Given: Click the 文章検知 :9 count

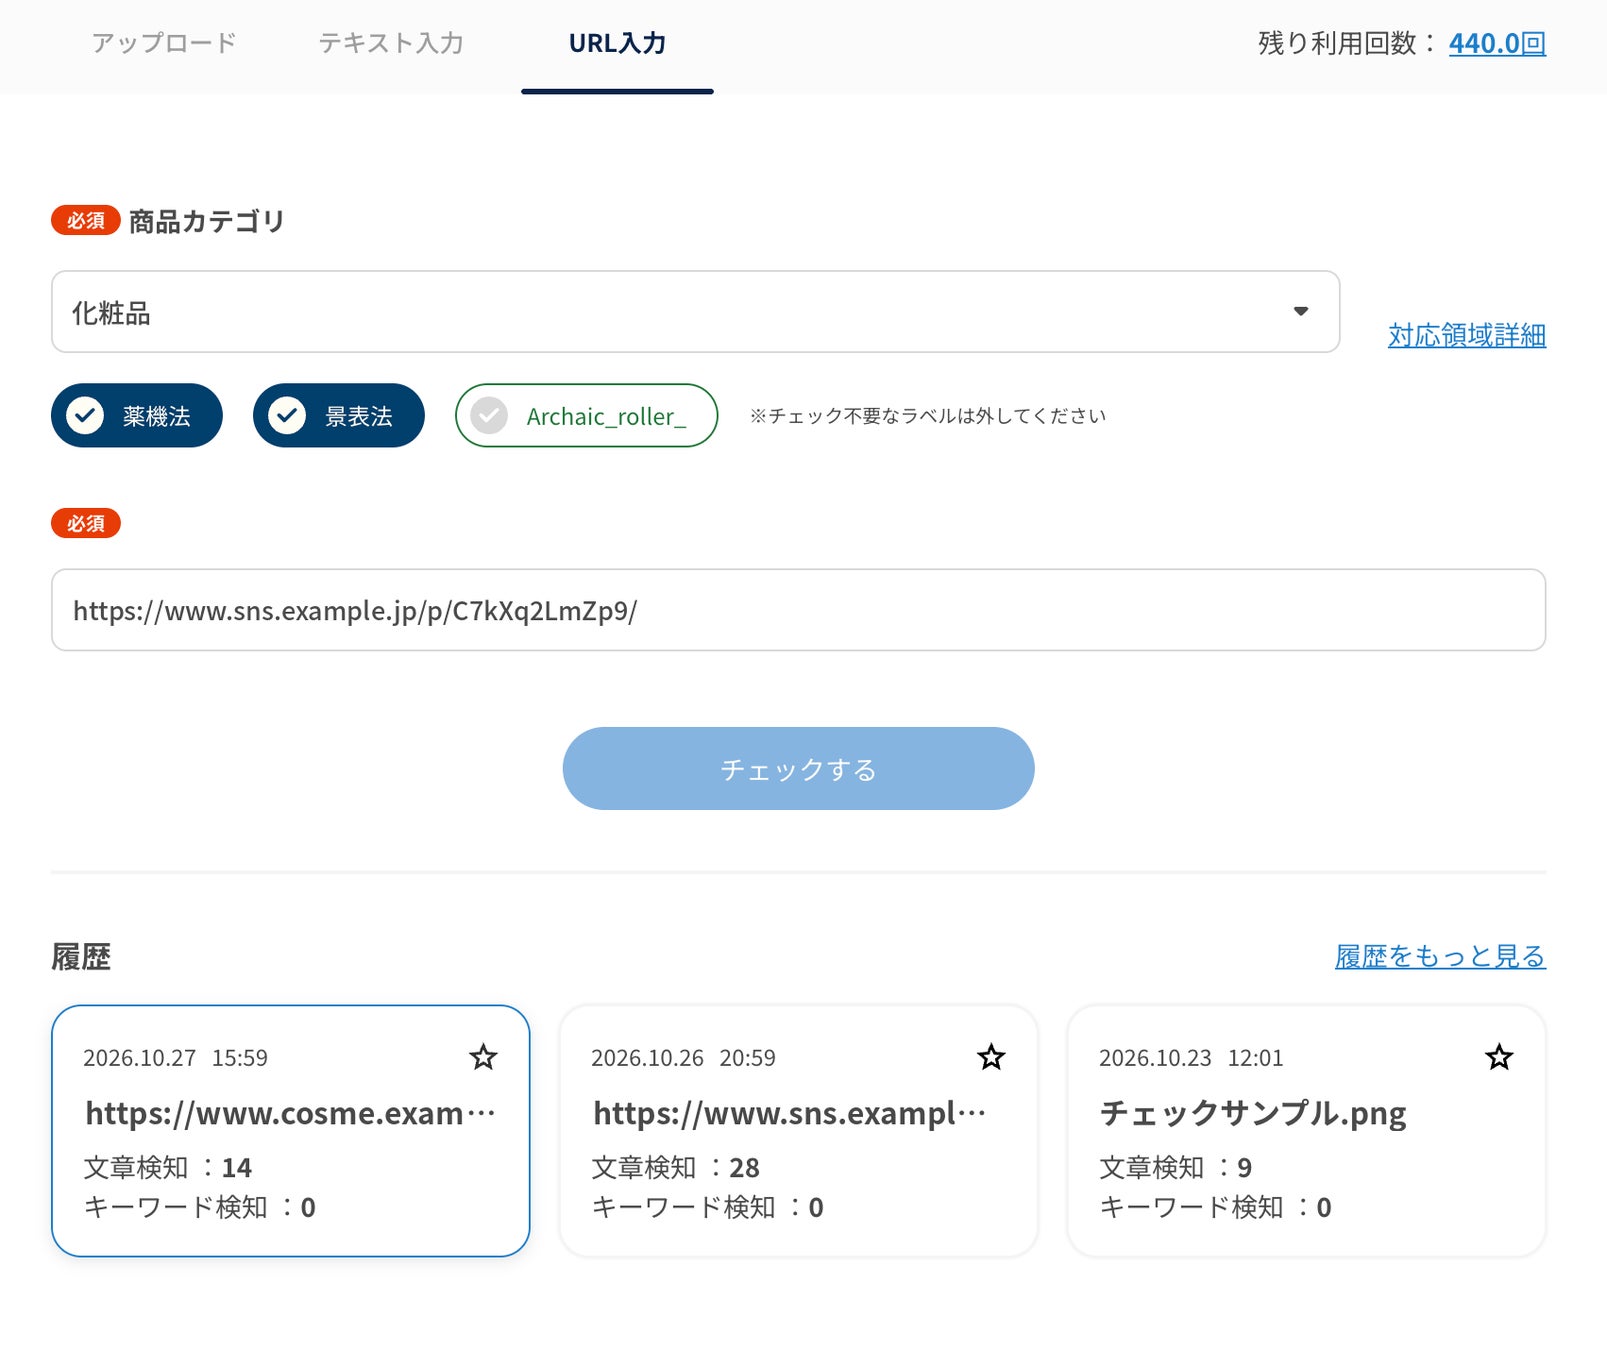Looking at the screenshot, I should click(1175, 1167).
